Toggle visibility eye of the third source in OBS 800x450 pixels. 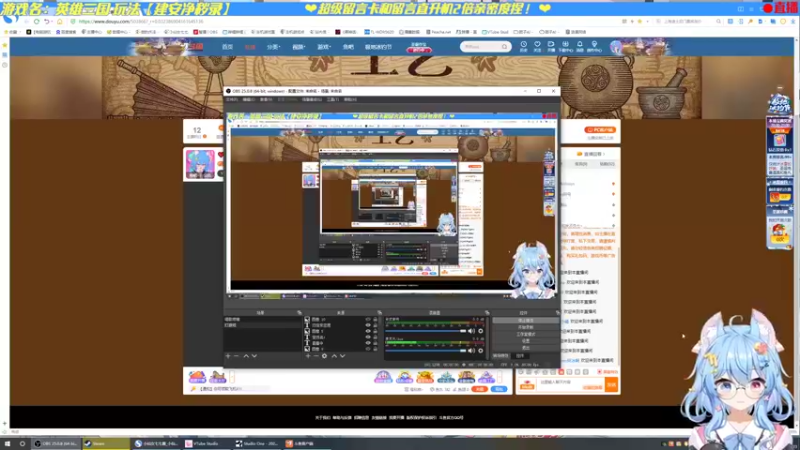pyautogui.click(x=368, y=331)
